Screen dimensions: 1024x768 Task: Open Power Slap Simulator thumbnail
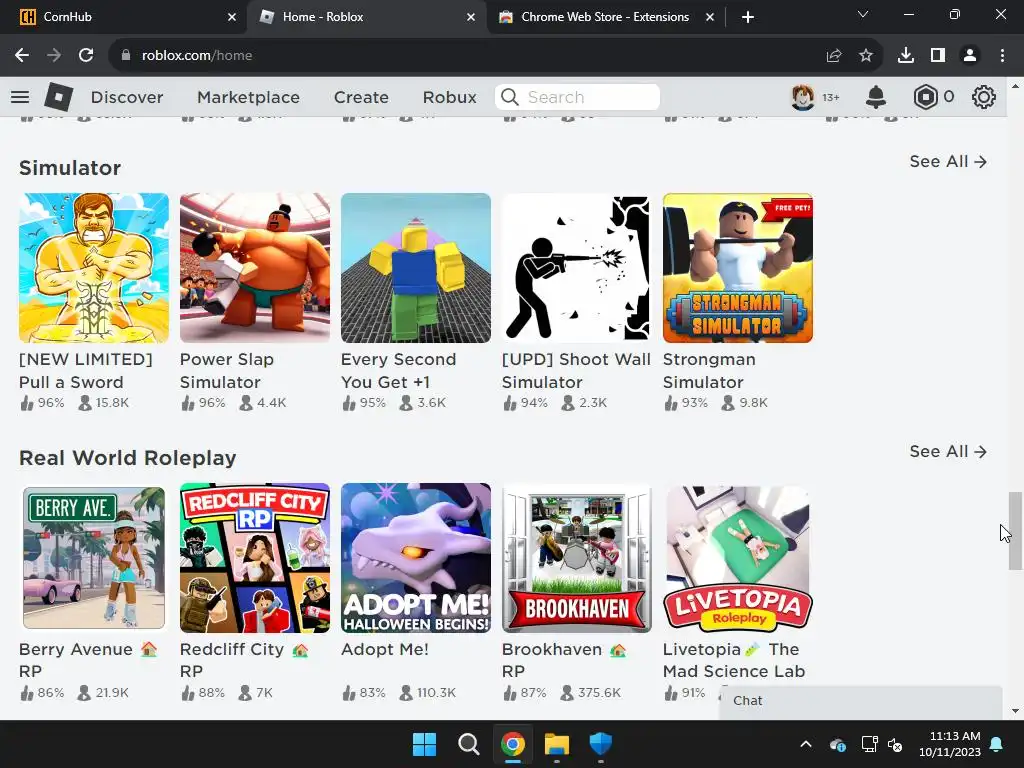[x=255, y=268]
